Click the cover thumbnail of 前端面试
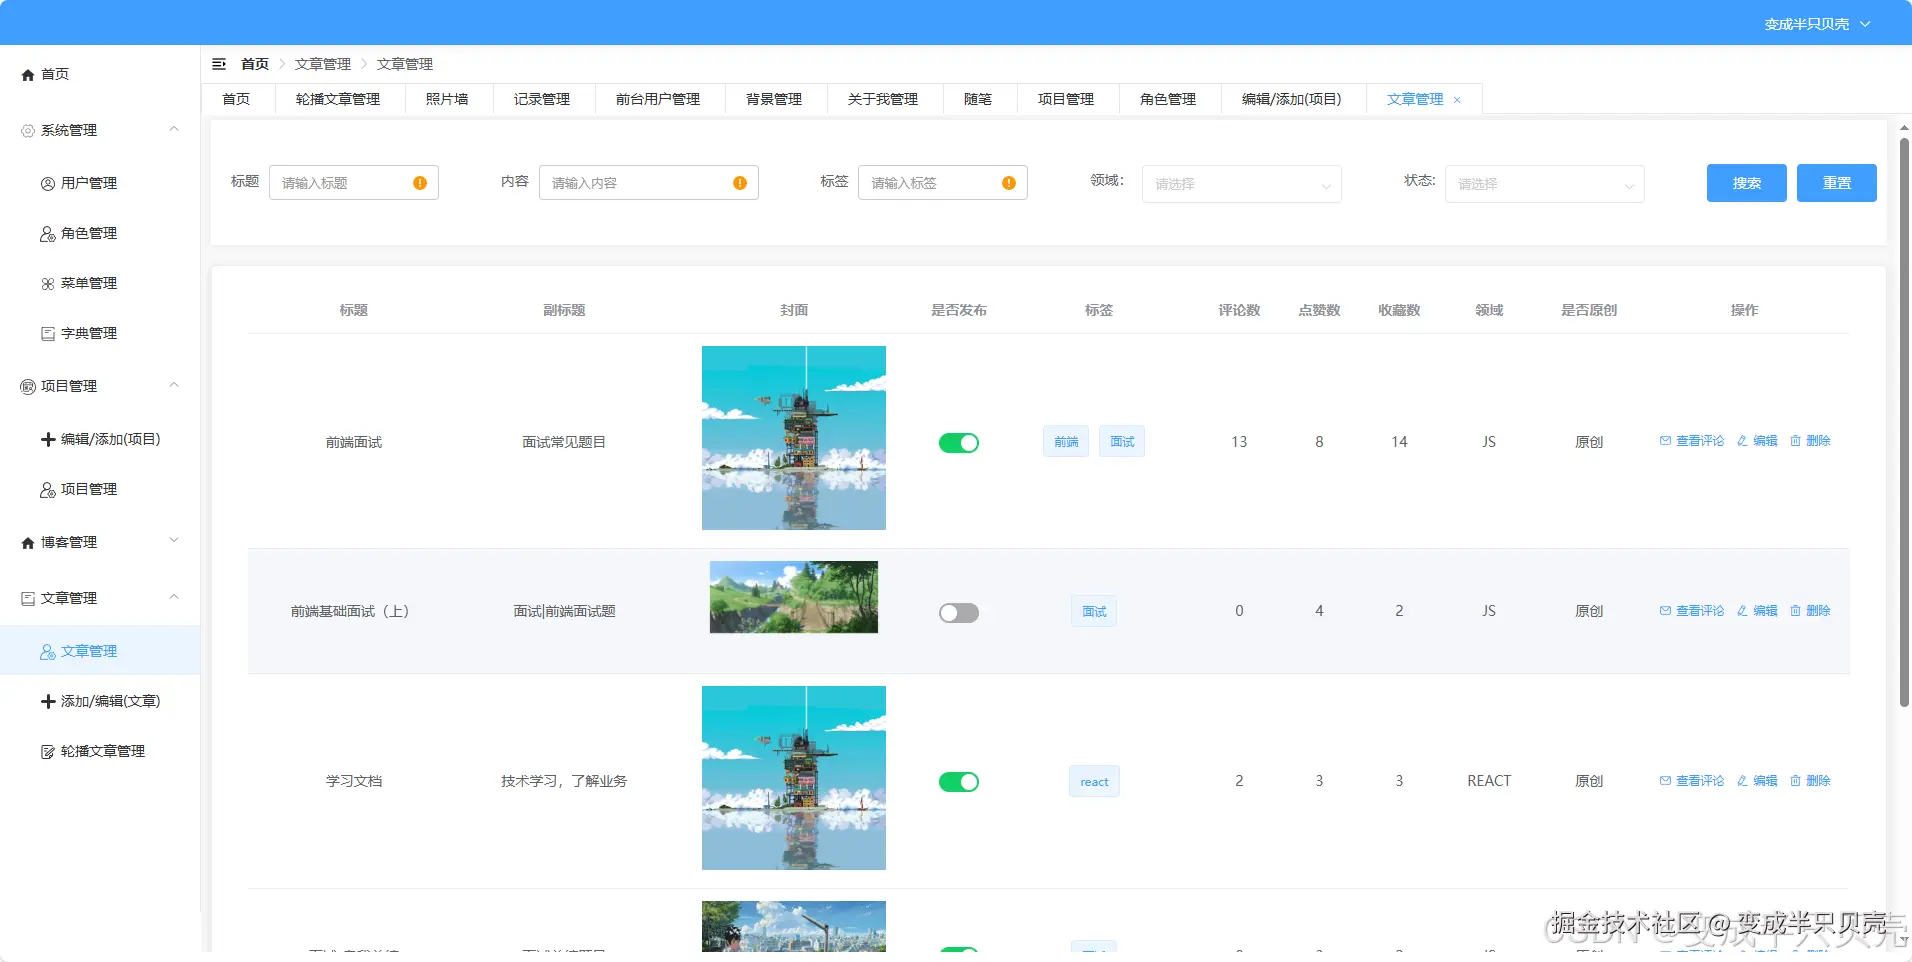 (794, 438)
